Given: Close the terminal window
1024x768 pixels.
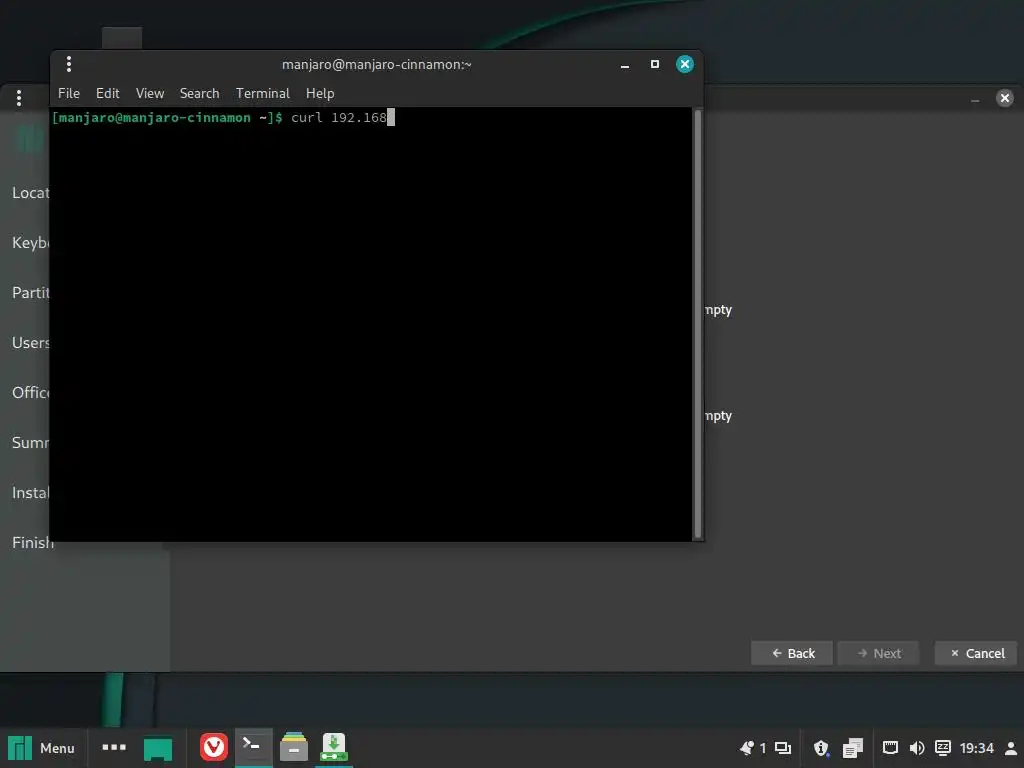Looking at the screenshot, I should (x=684, y=64).
